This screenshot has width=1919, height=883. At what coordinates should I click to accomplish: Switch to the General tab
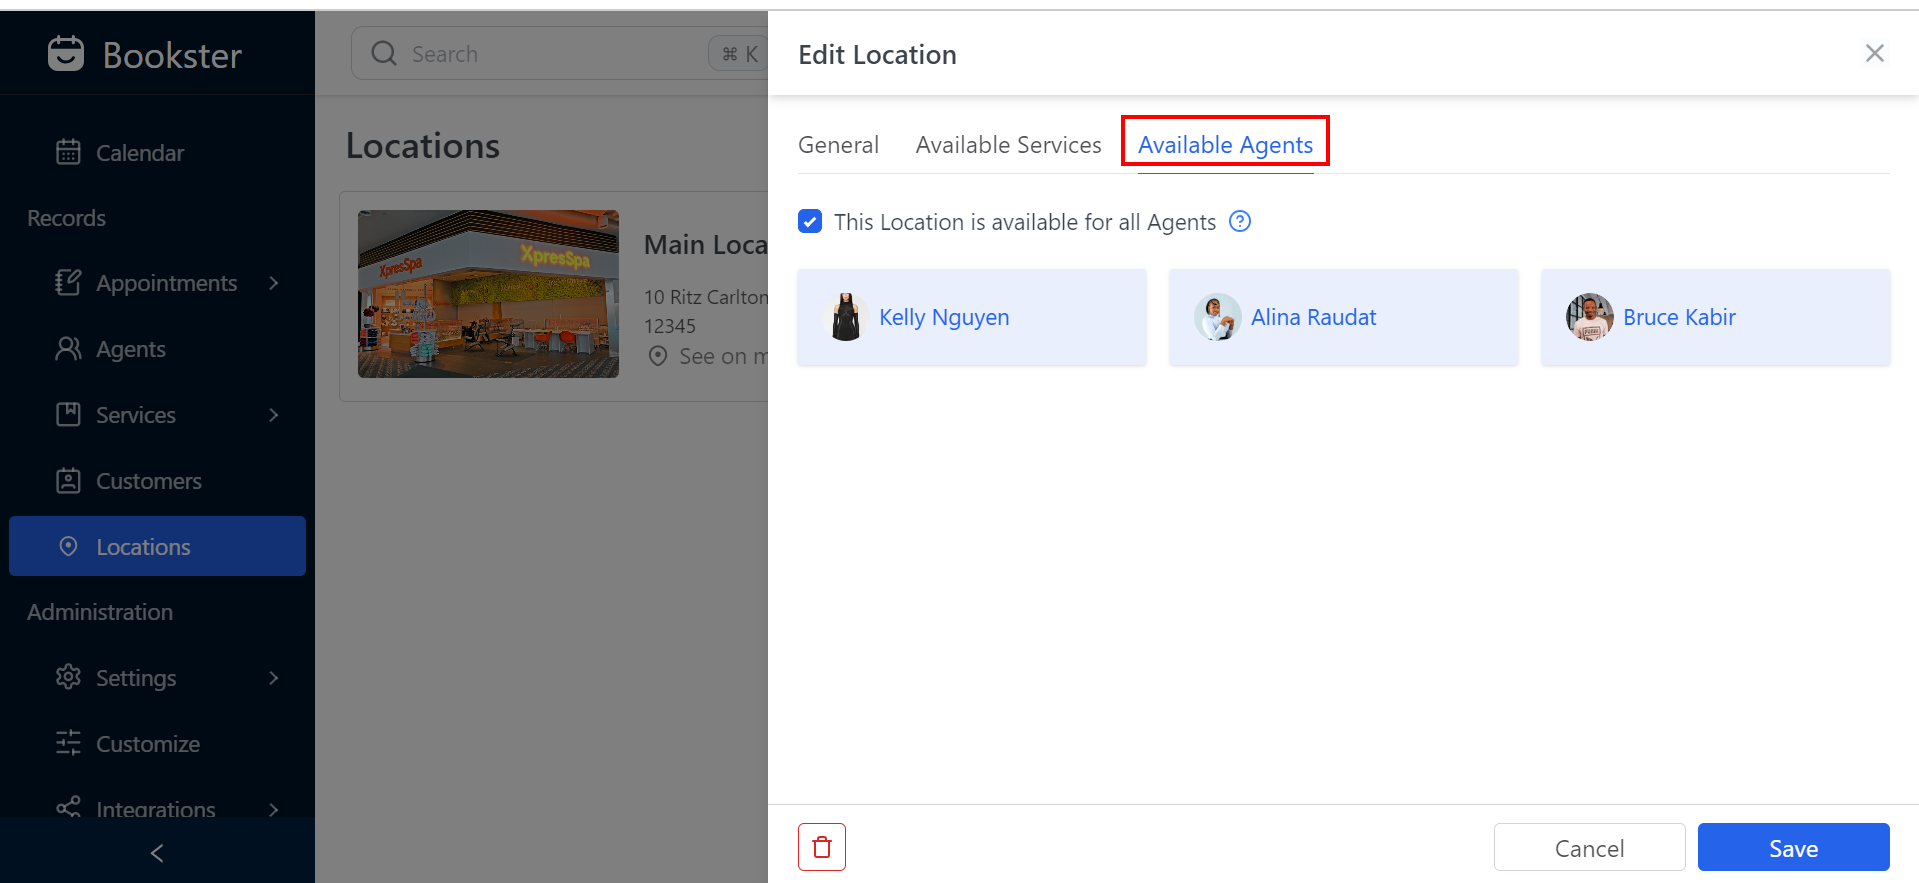point(838,145)
